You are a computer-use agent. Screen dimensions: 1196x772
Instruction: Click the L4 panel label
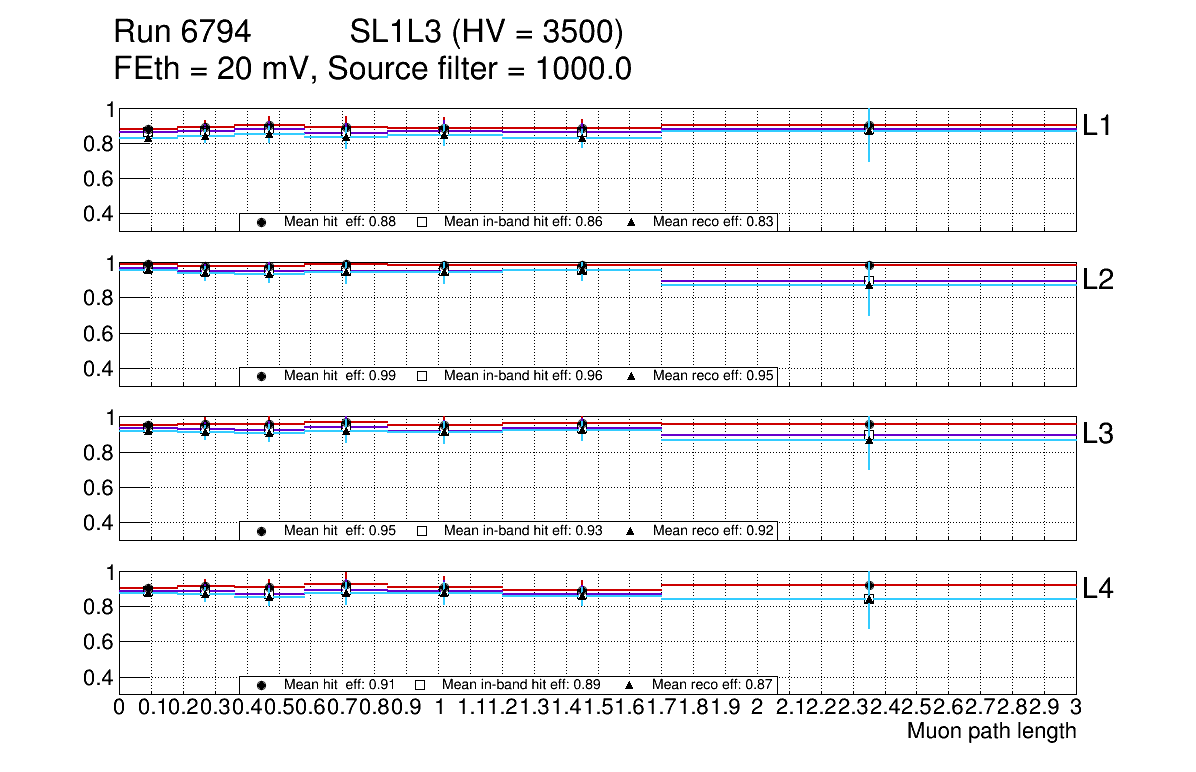tap(1098, 589)
